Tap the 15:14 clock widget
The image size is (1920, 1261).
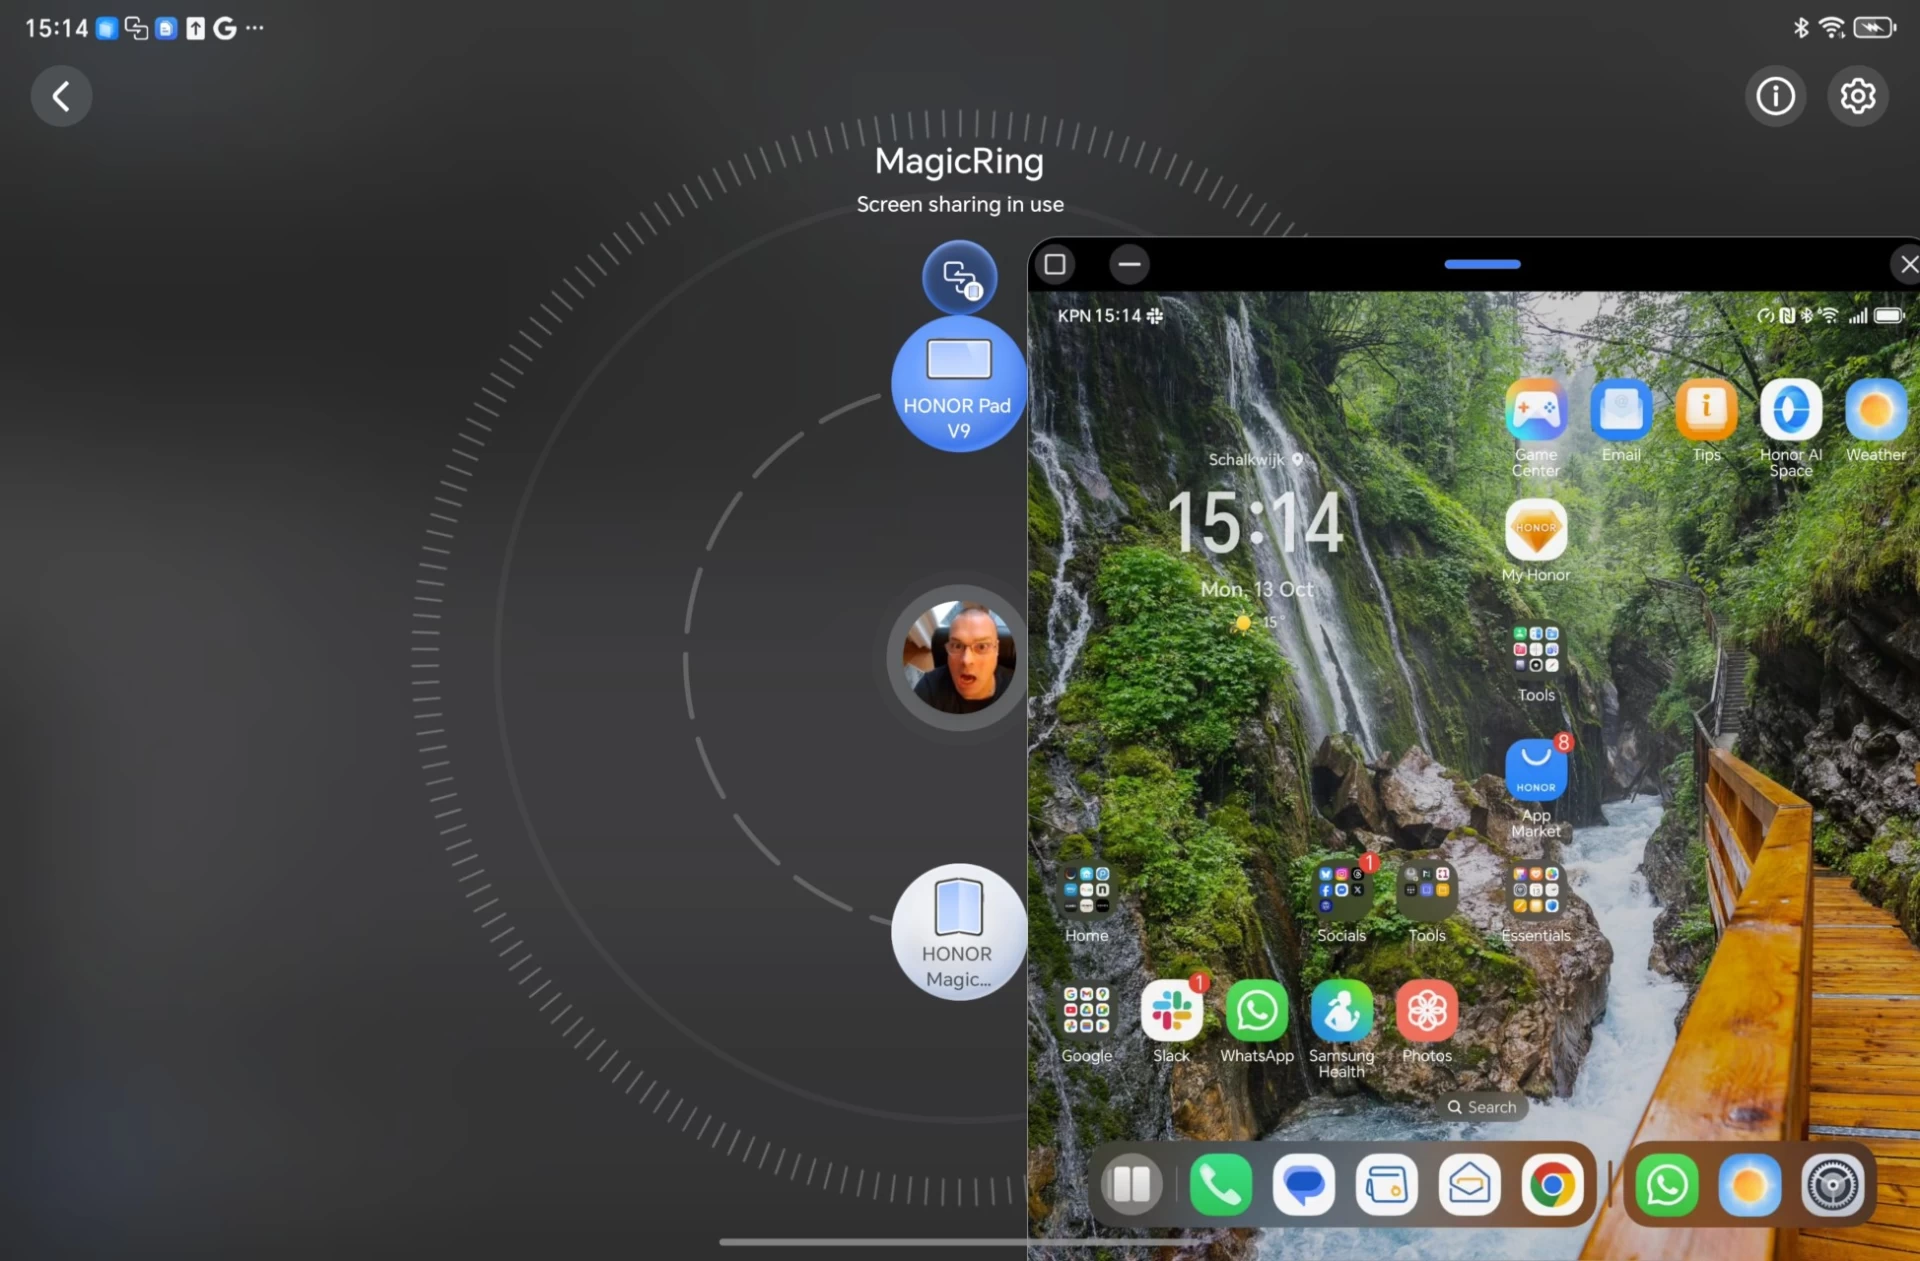pos(1256,522)
